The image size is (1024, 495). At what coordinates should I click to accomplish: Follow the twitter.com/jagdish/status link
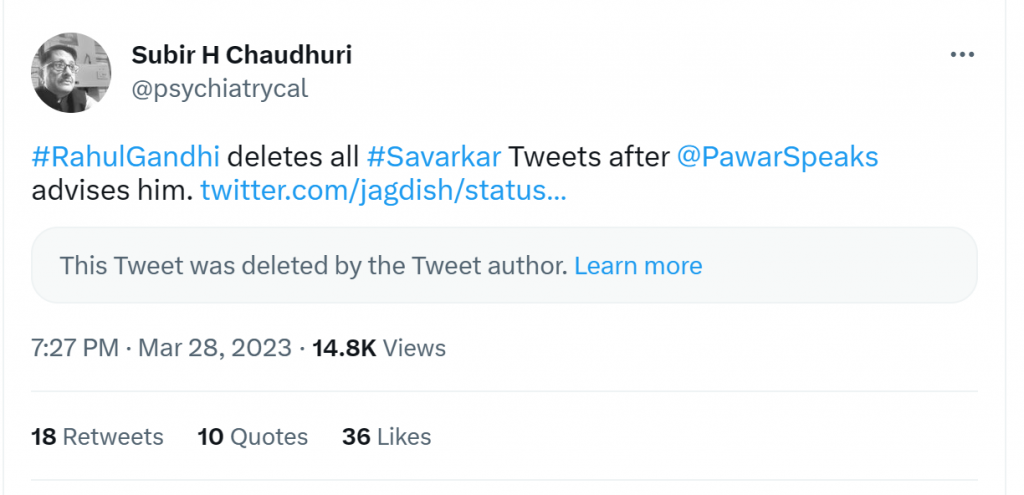[x=383, y=191]
